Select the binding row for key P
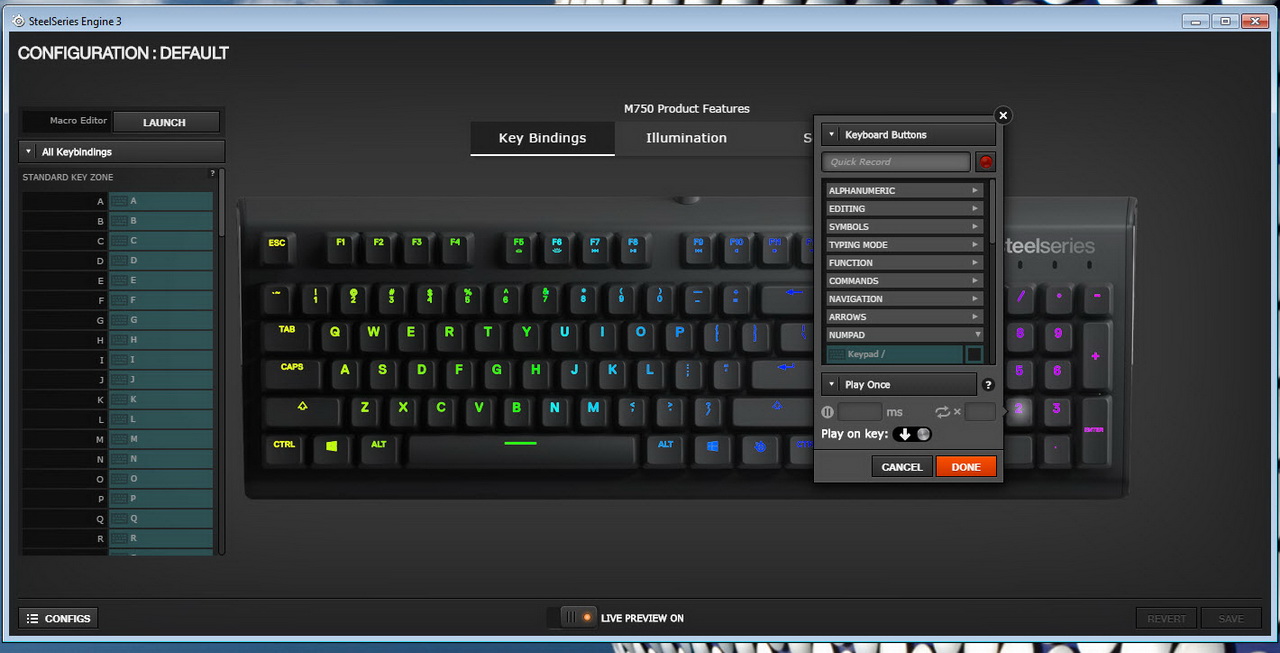 point(118,498)
